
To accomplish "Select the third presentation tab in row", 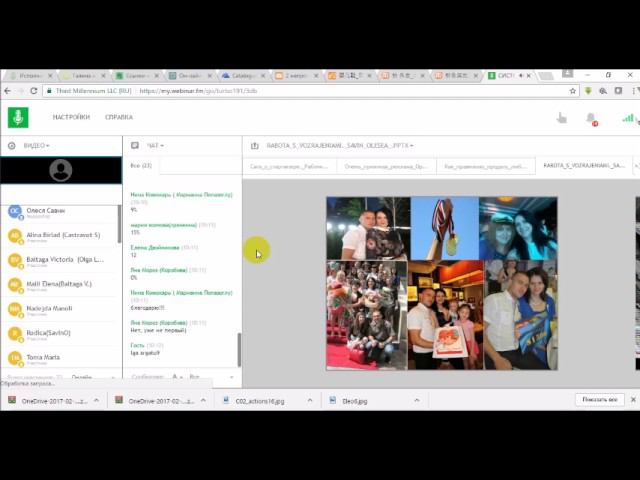I will point(486,167).
